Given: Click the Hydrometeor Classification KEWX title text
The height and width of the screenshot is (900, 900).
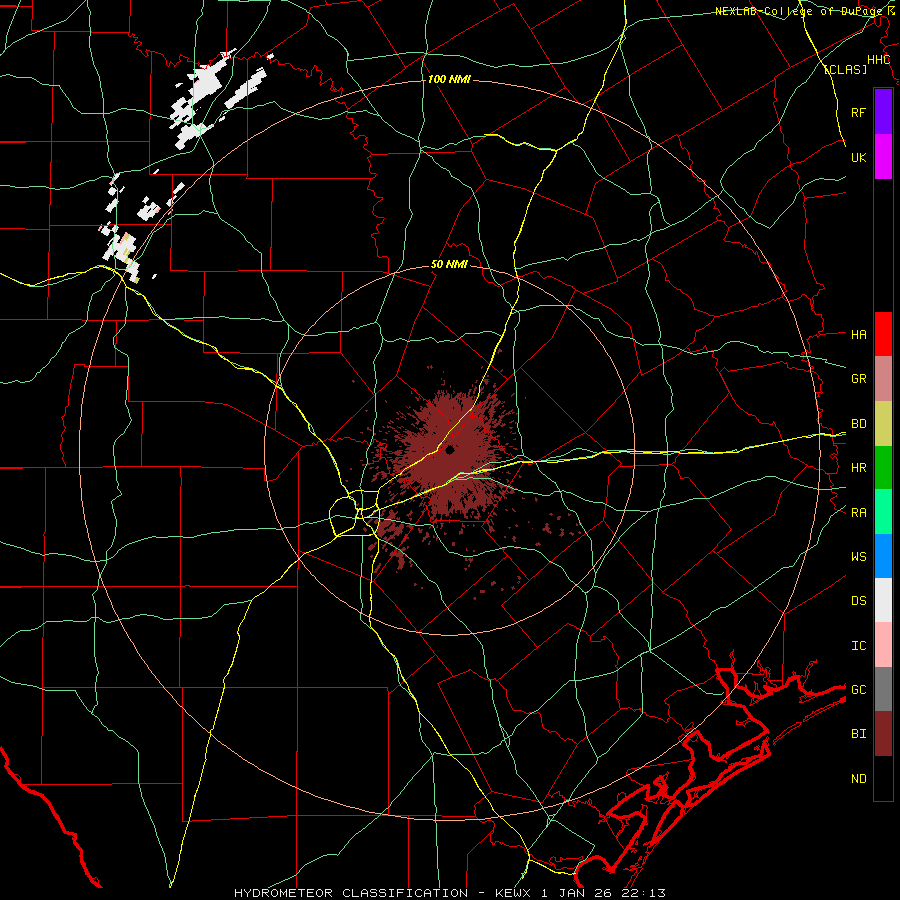Looking at the screenshot, I should coord(450,893).
